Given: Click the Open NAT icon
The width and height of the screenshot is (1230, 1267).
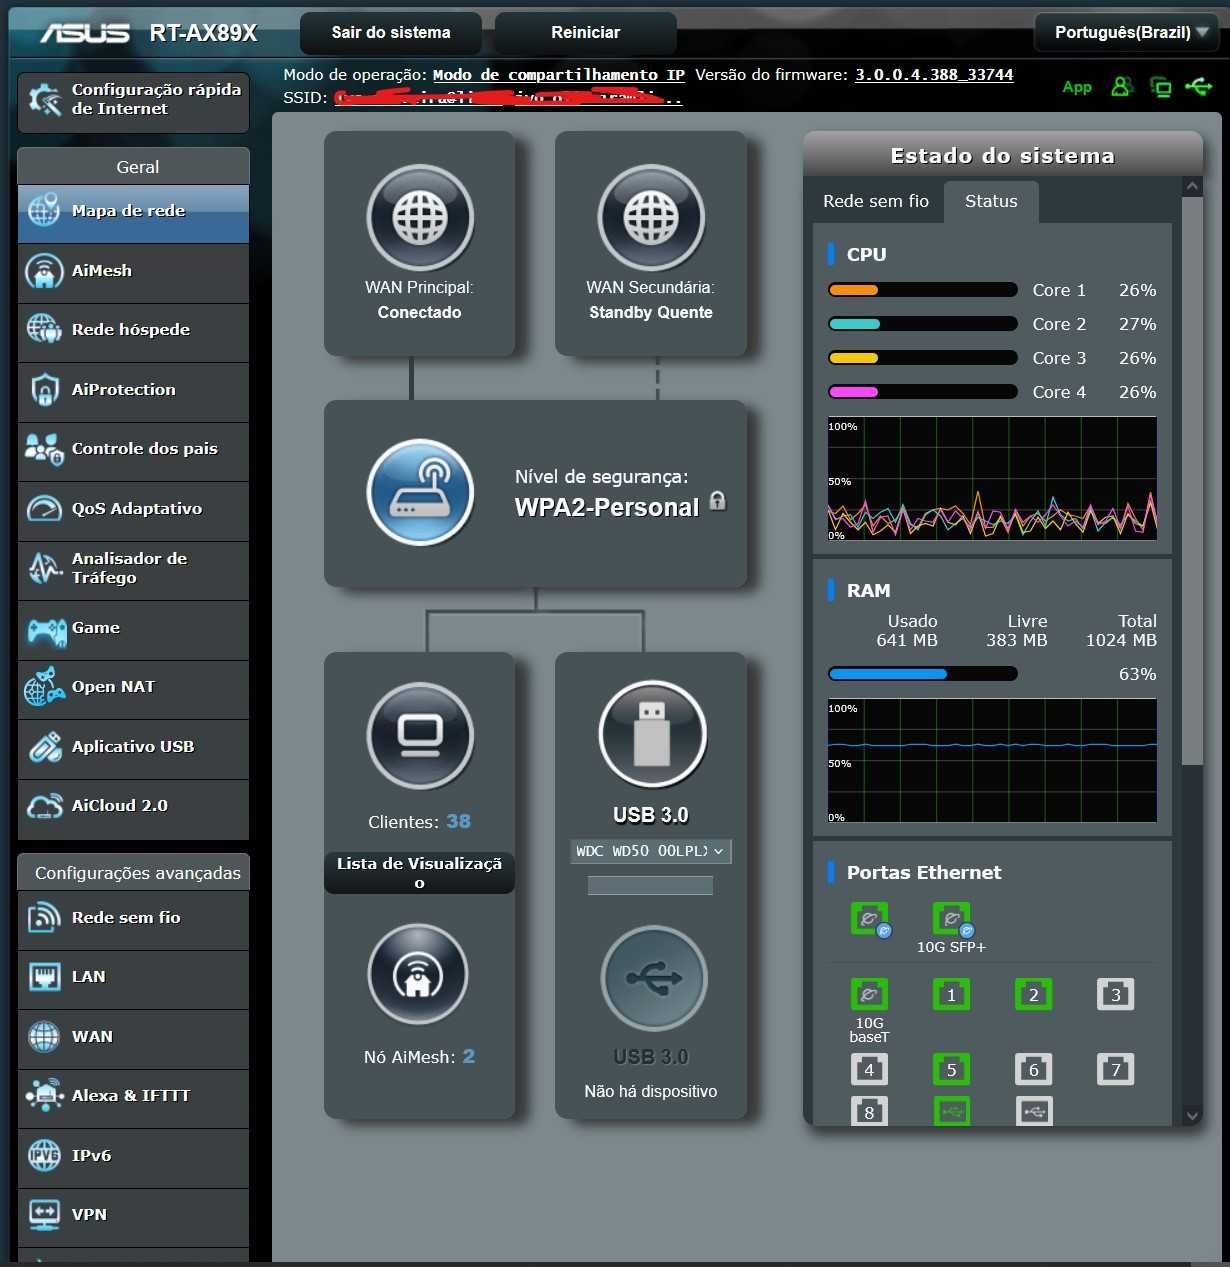Looking at the screenshot, I should coord(45,688).
